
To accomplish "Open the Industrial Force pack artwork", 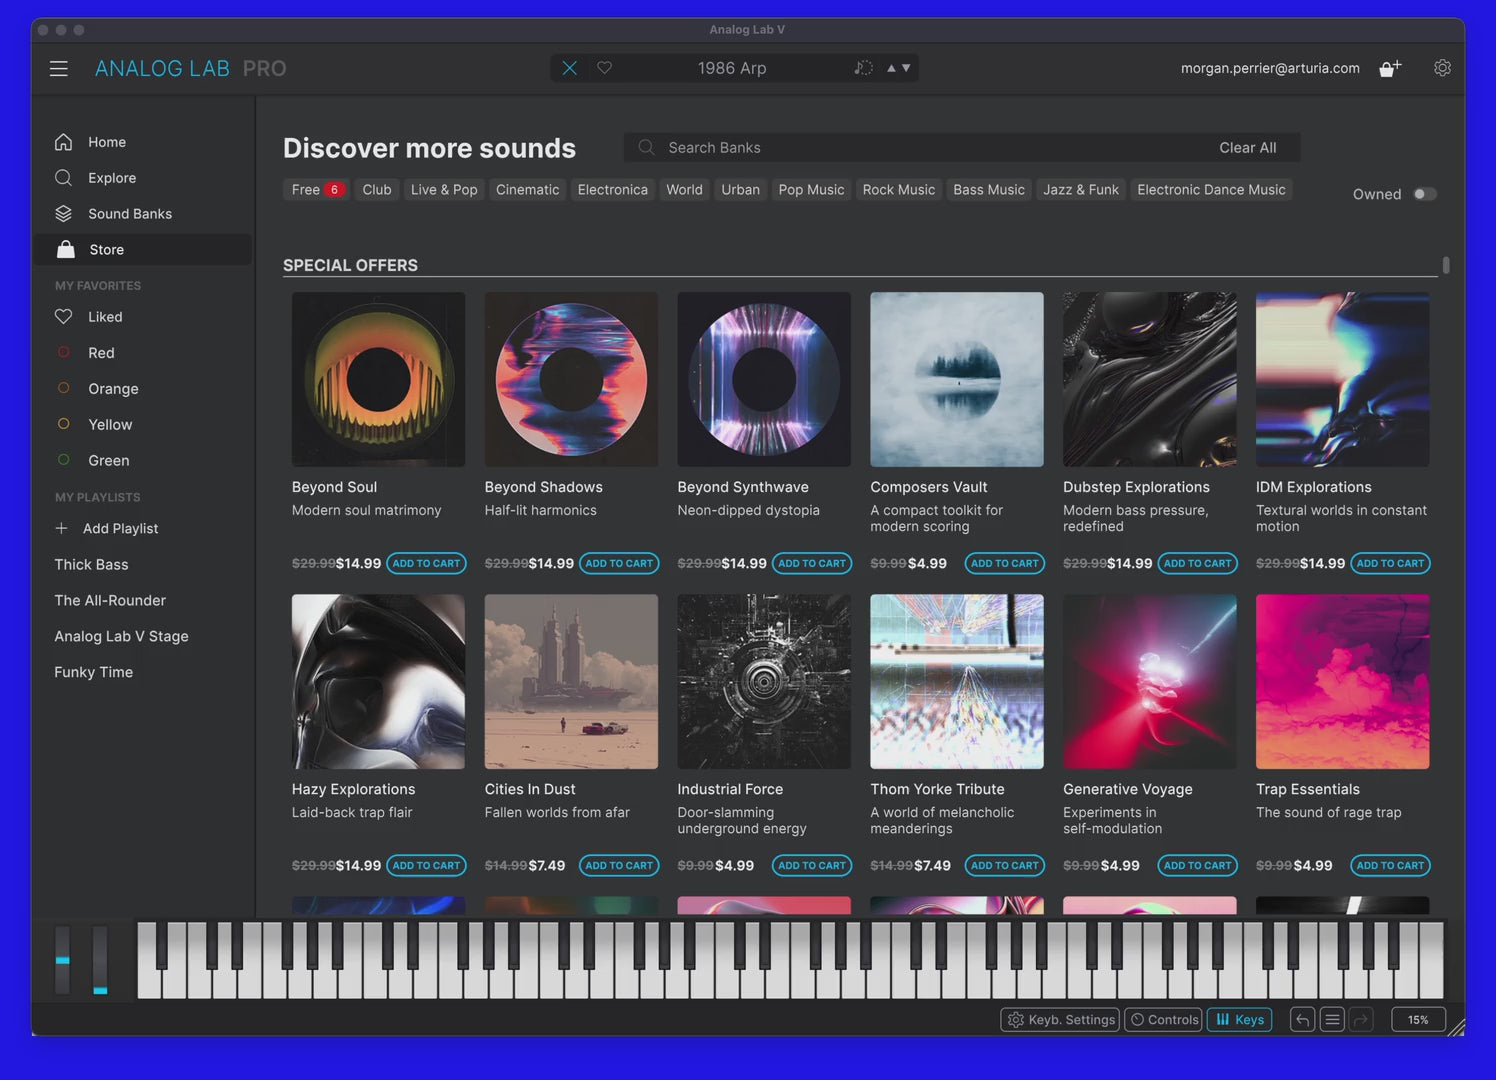I will pos(764,682).
